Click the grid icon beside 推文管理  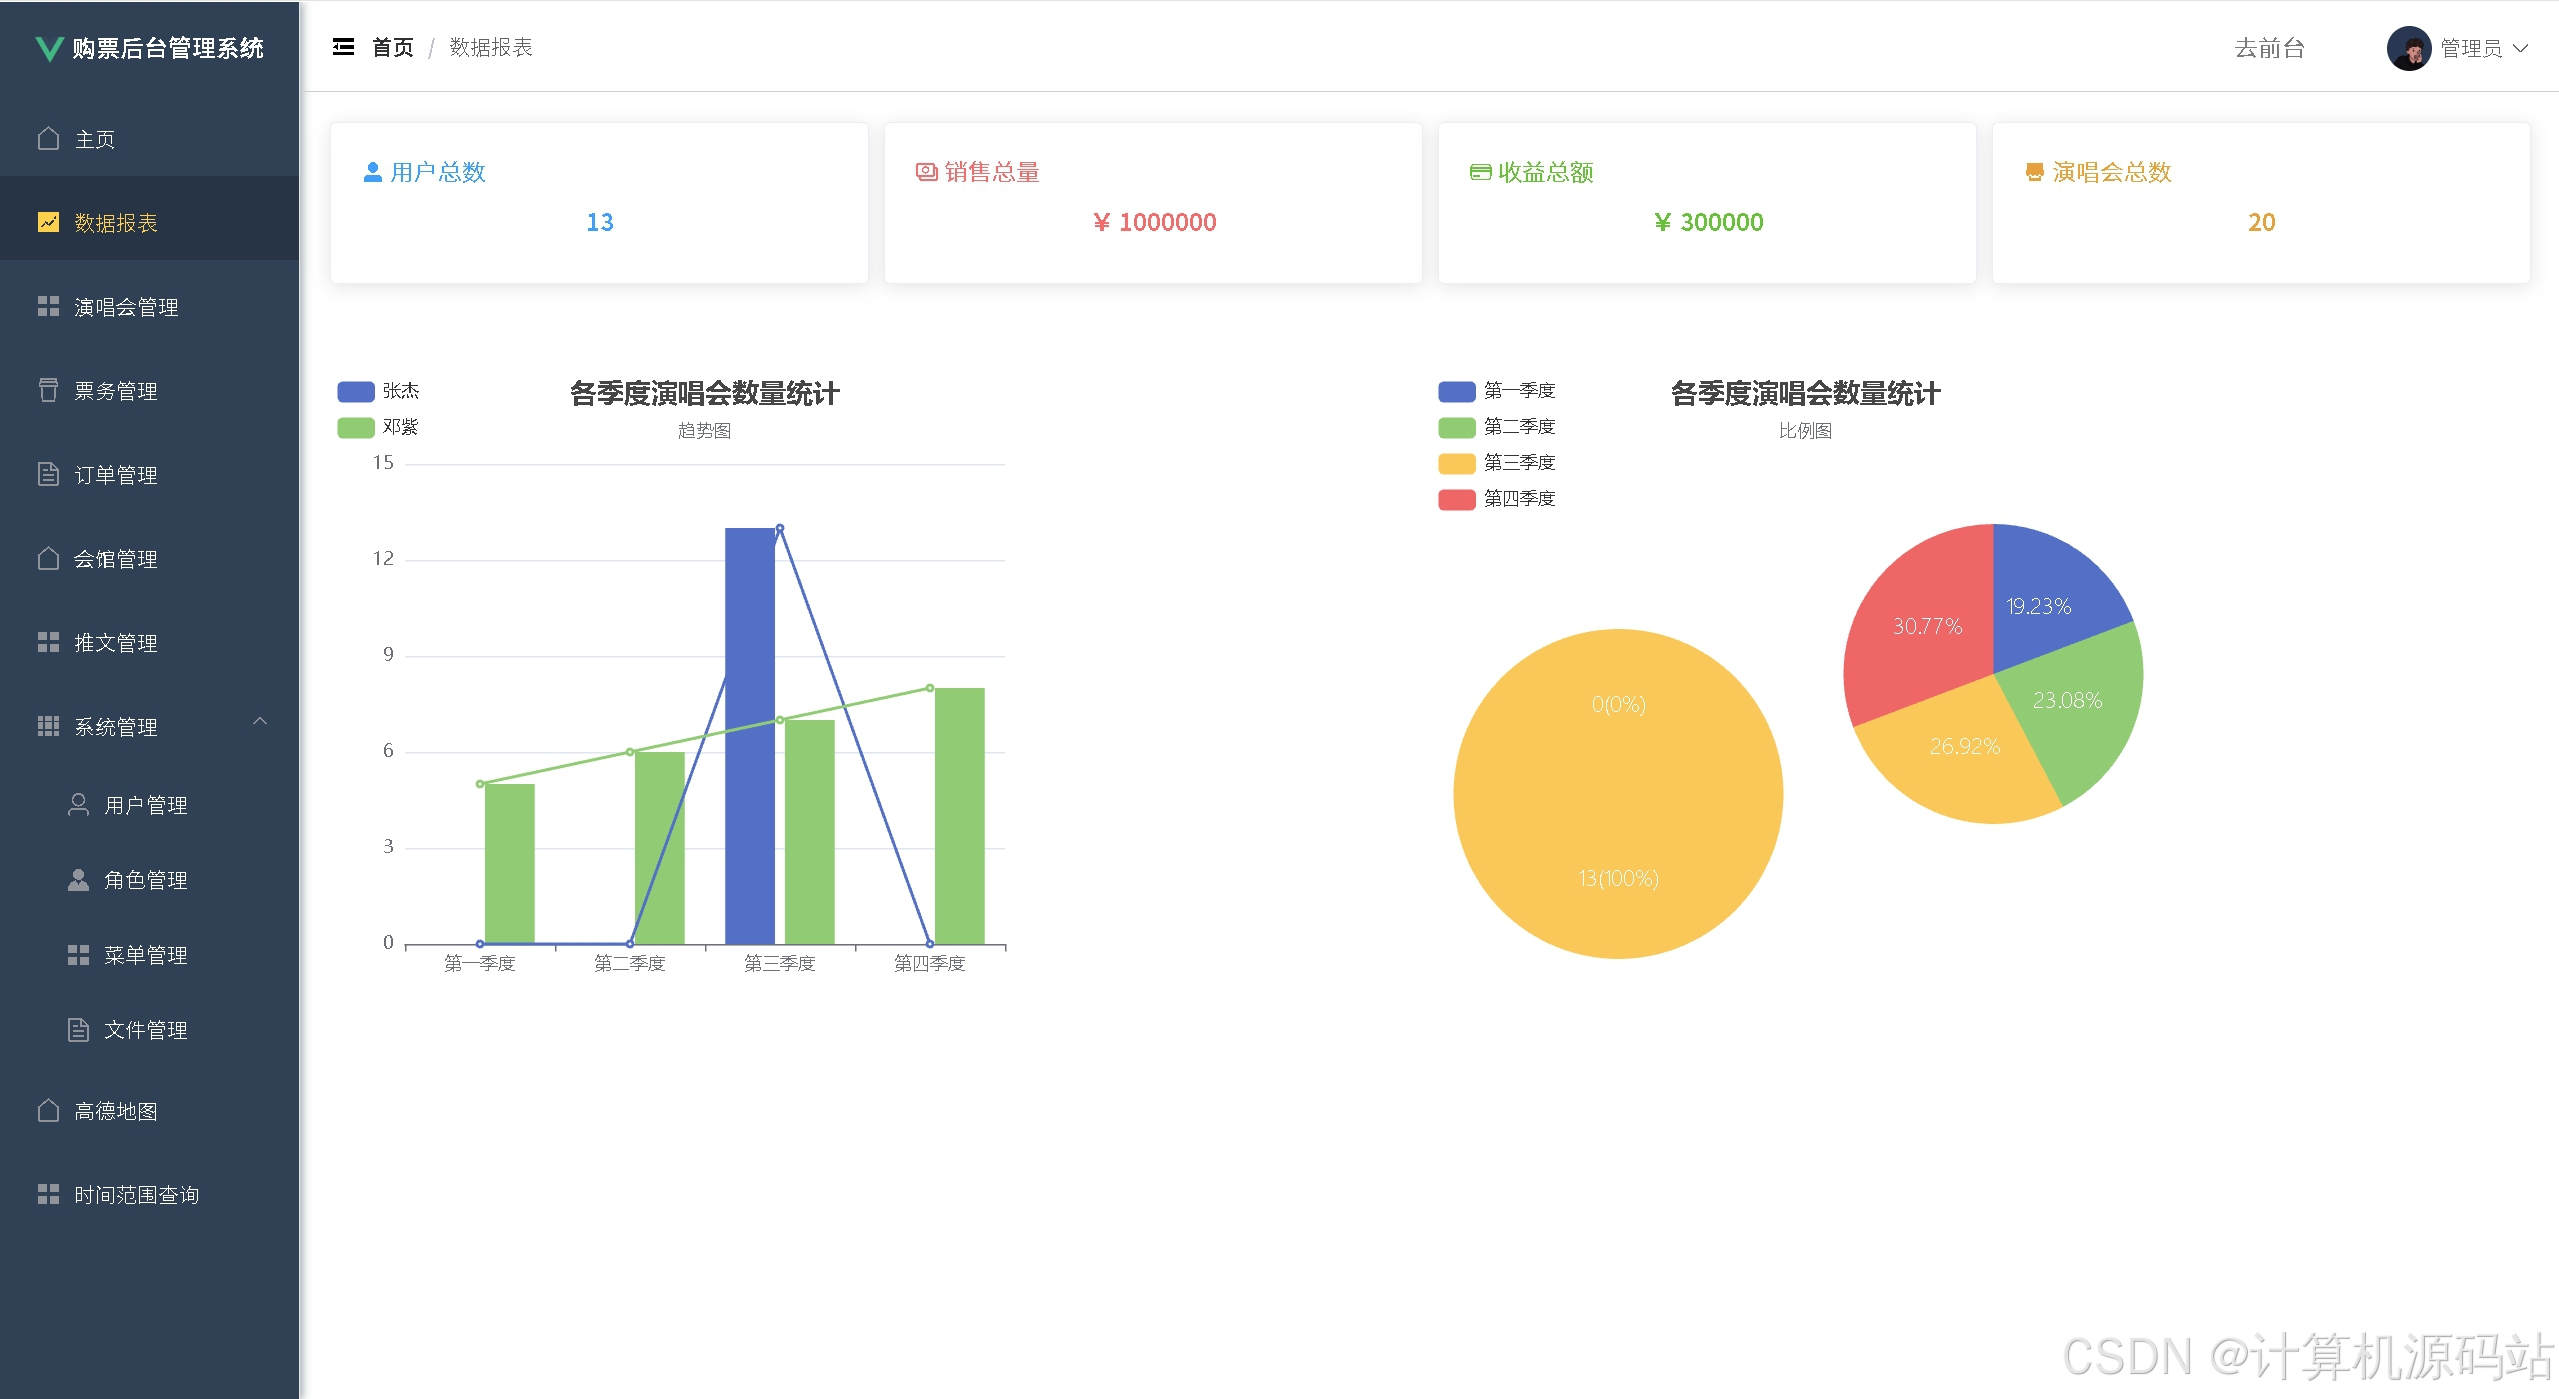click(48, 642)
